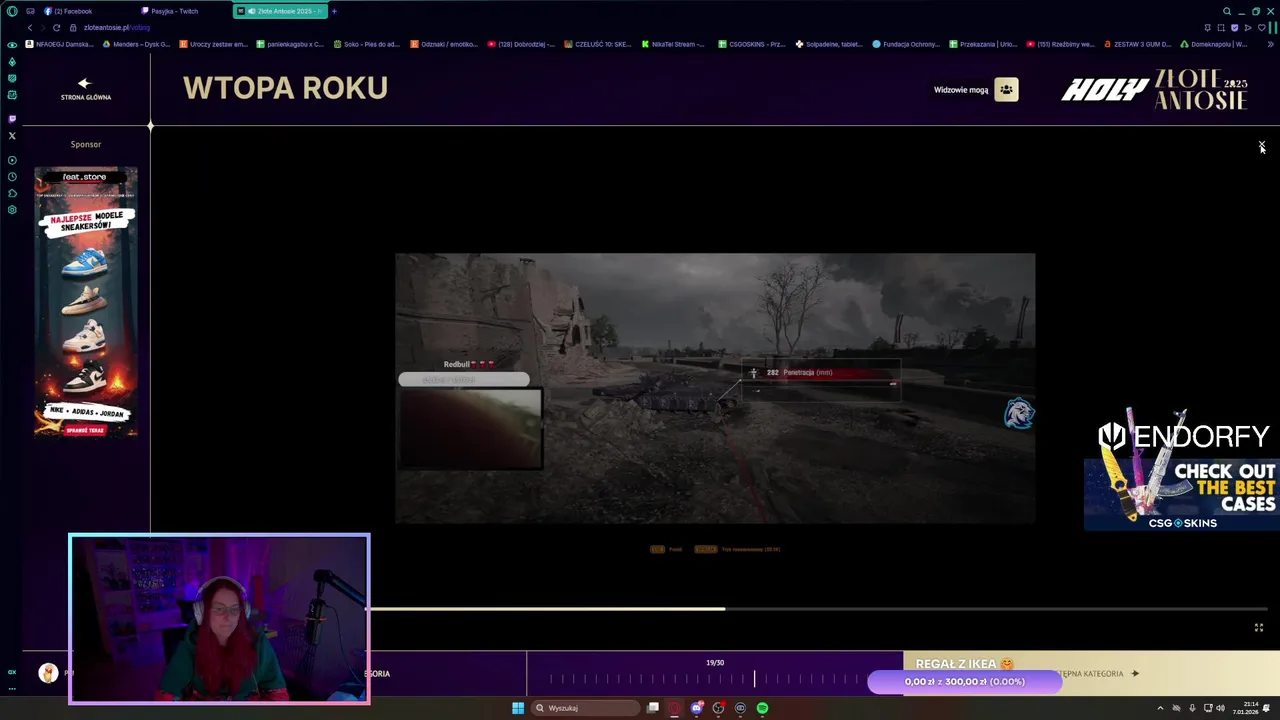The width and height of the screenshot is (1280, 720).
Task: Open Discord from the taskbar
Action: [x=697, y=708]
